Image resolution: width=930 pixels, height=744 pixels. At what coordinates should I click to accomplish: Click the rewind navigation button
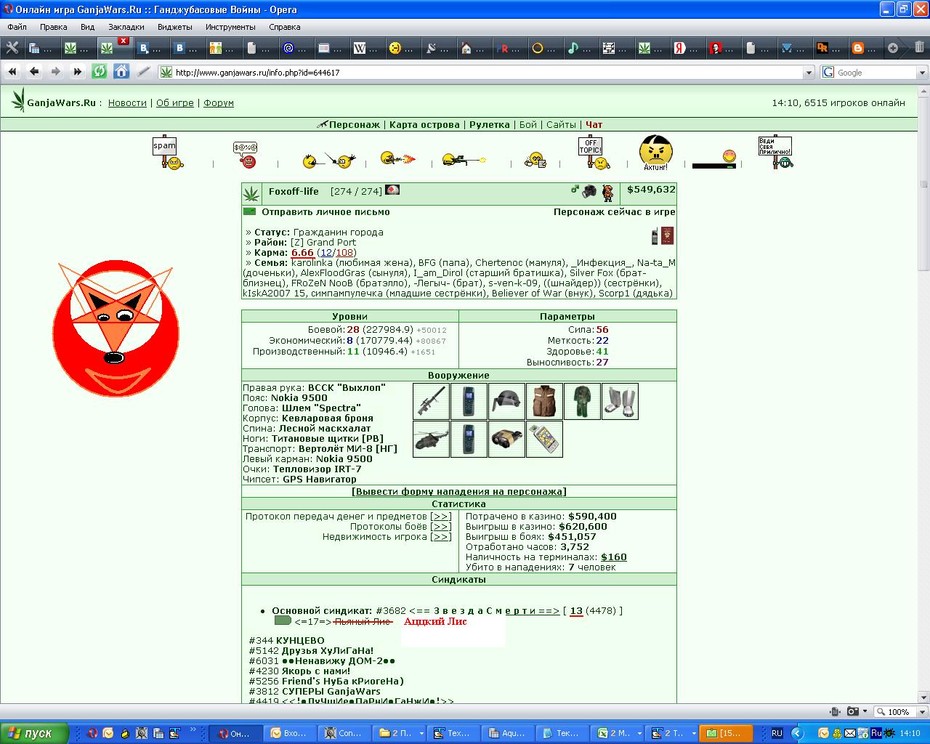12,72
